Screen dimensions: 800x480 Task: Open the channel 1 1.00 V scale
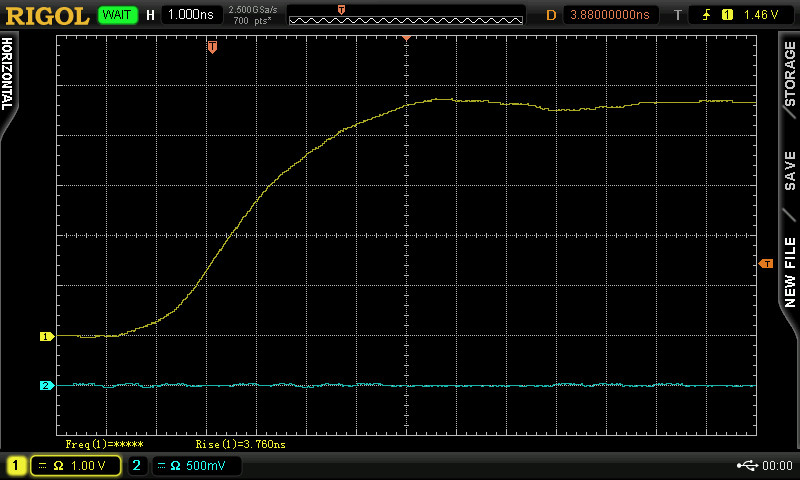[x=76, y=465]
